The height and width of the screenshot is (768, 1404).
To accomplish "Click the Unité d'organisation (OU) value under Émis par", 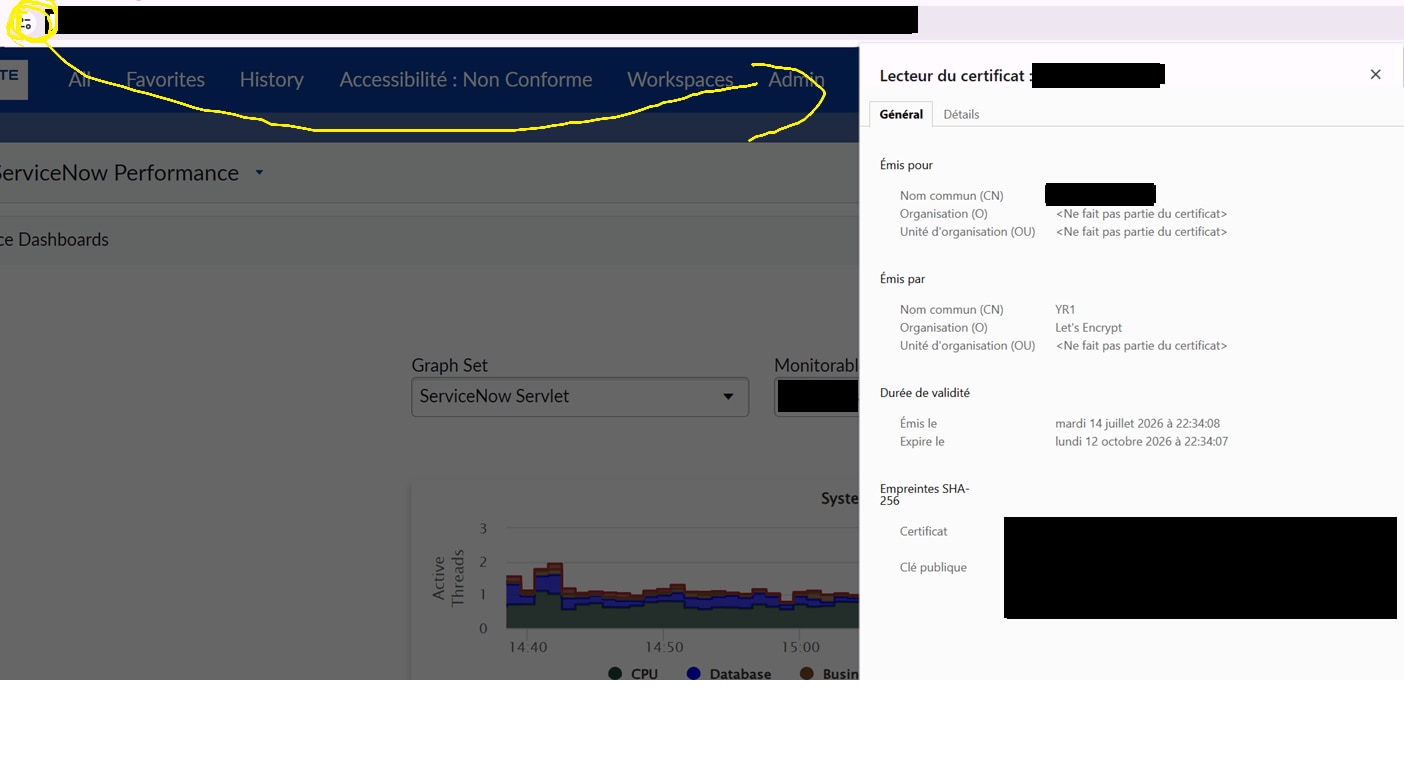I will 1141,346.
